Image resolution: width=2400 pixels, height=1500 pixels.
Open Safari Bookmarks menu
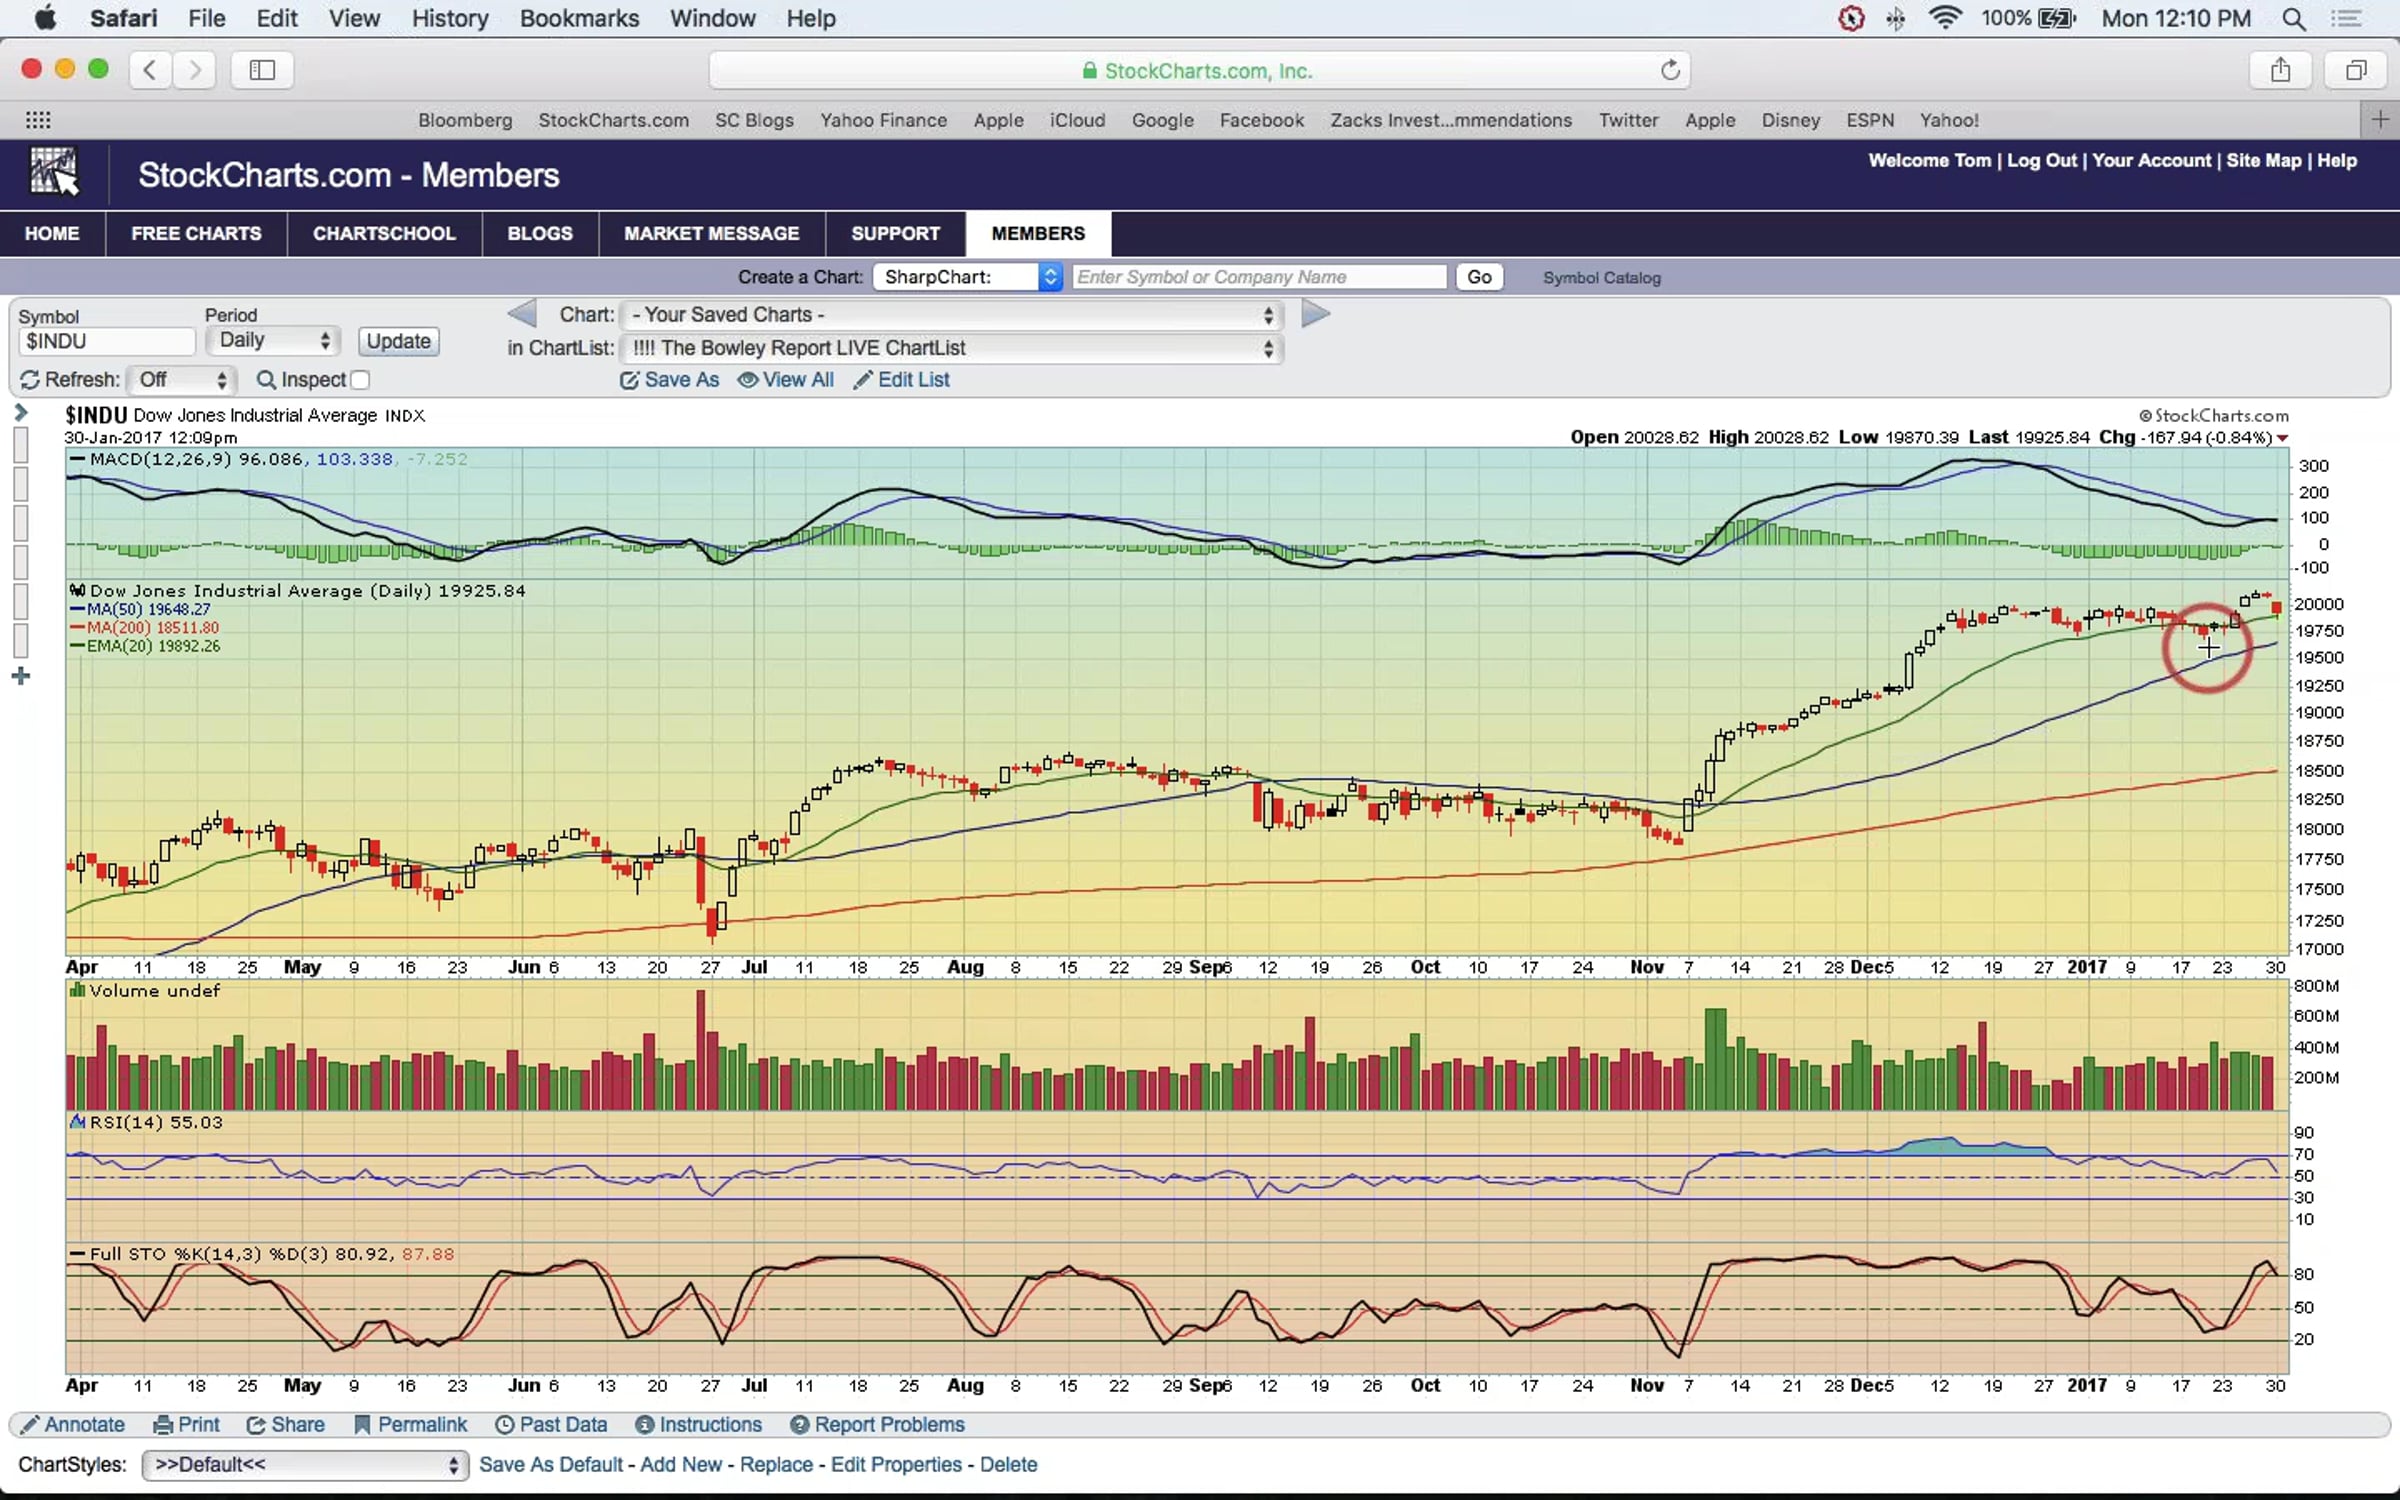point(579,18)
